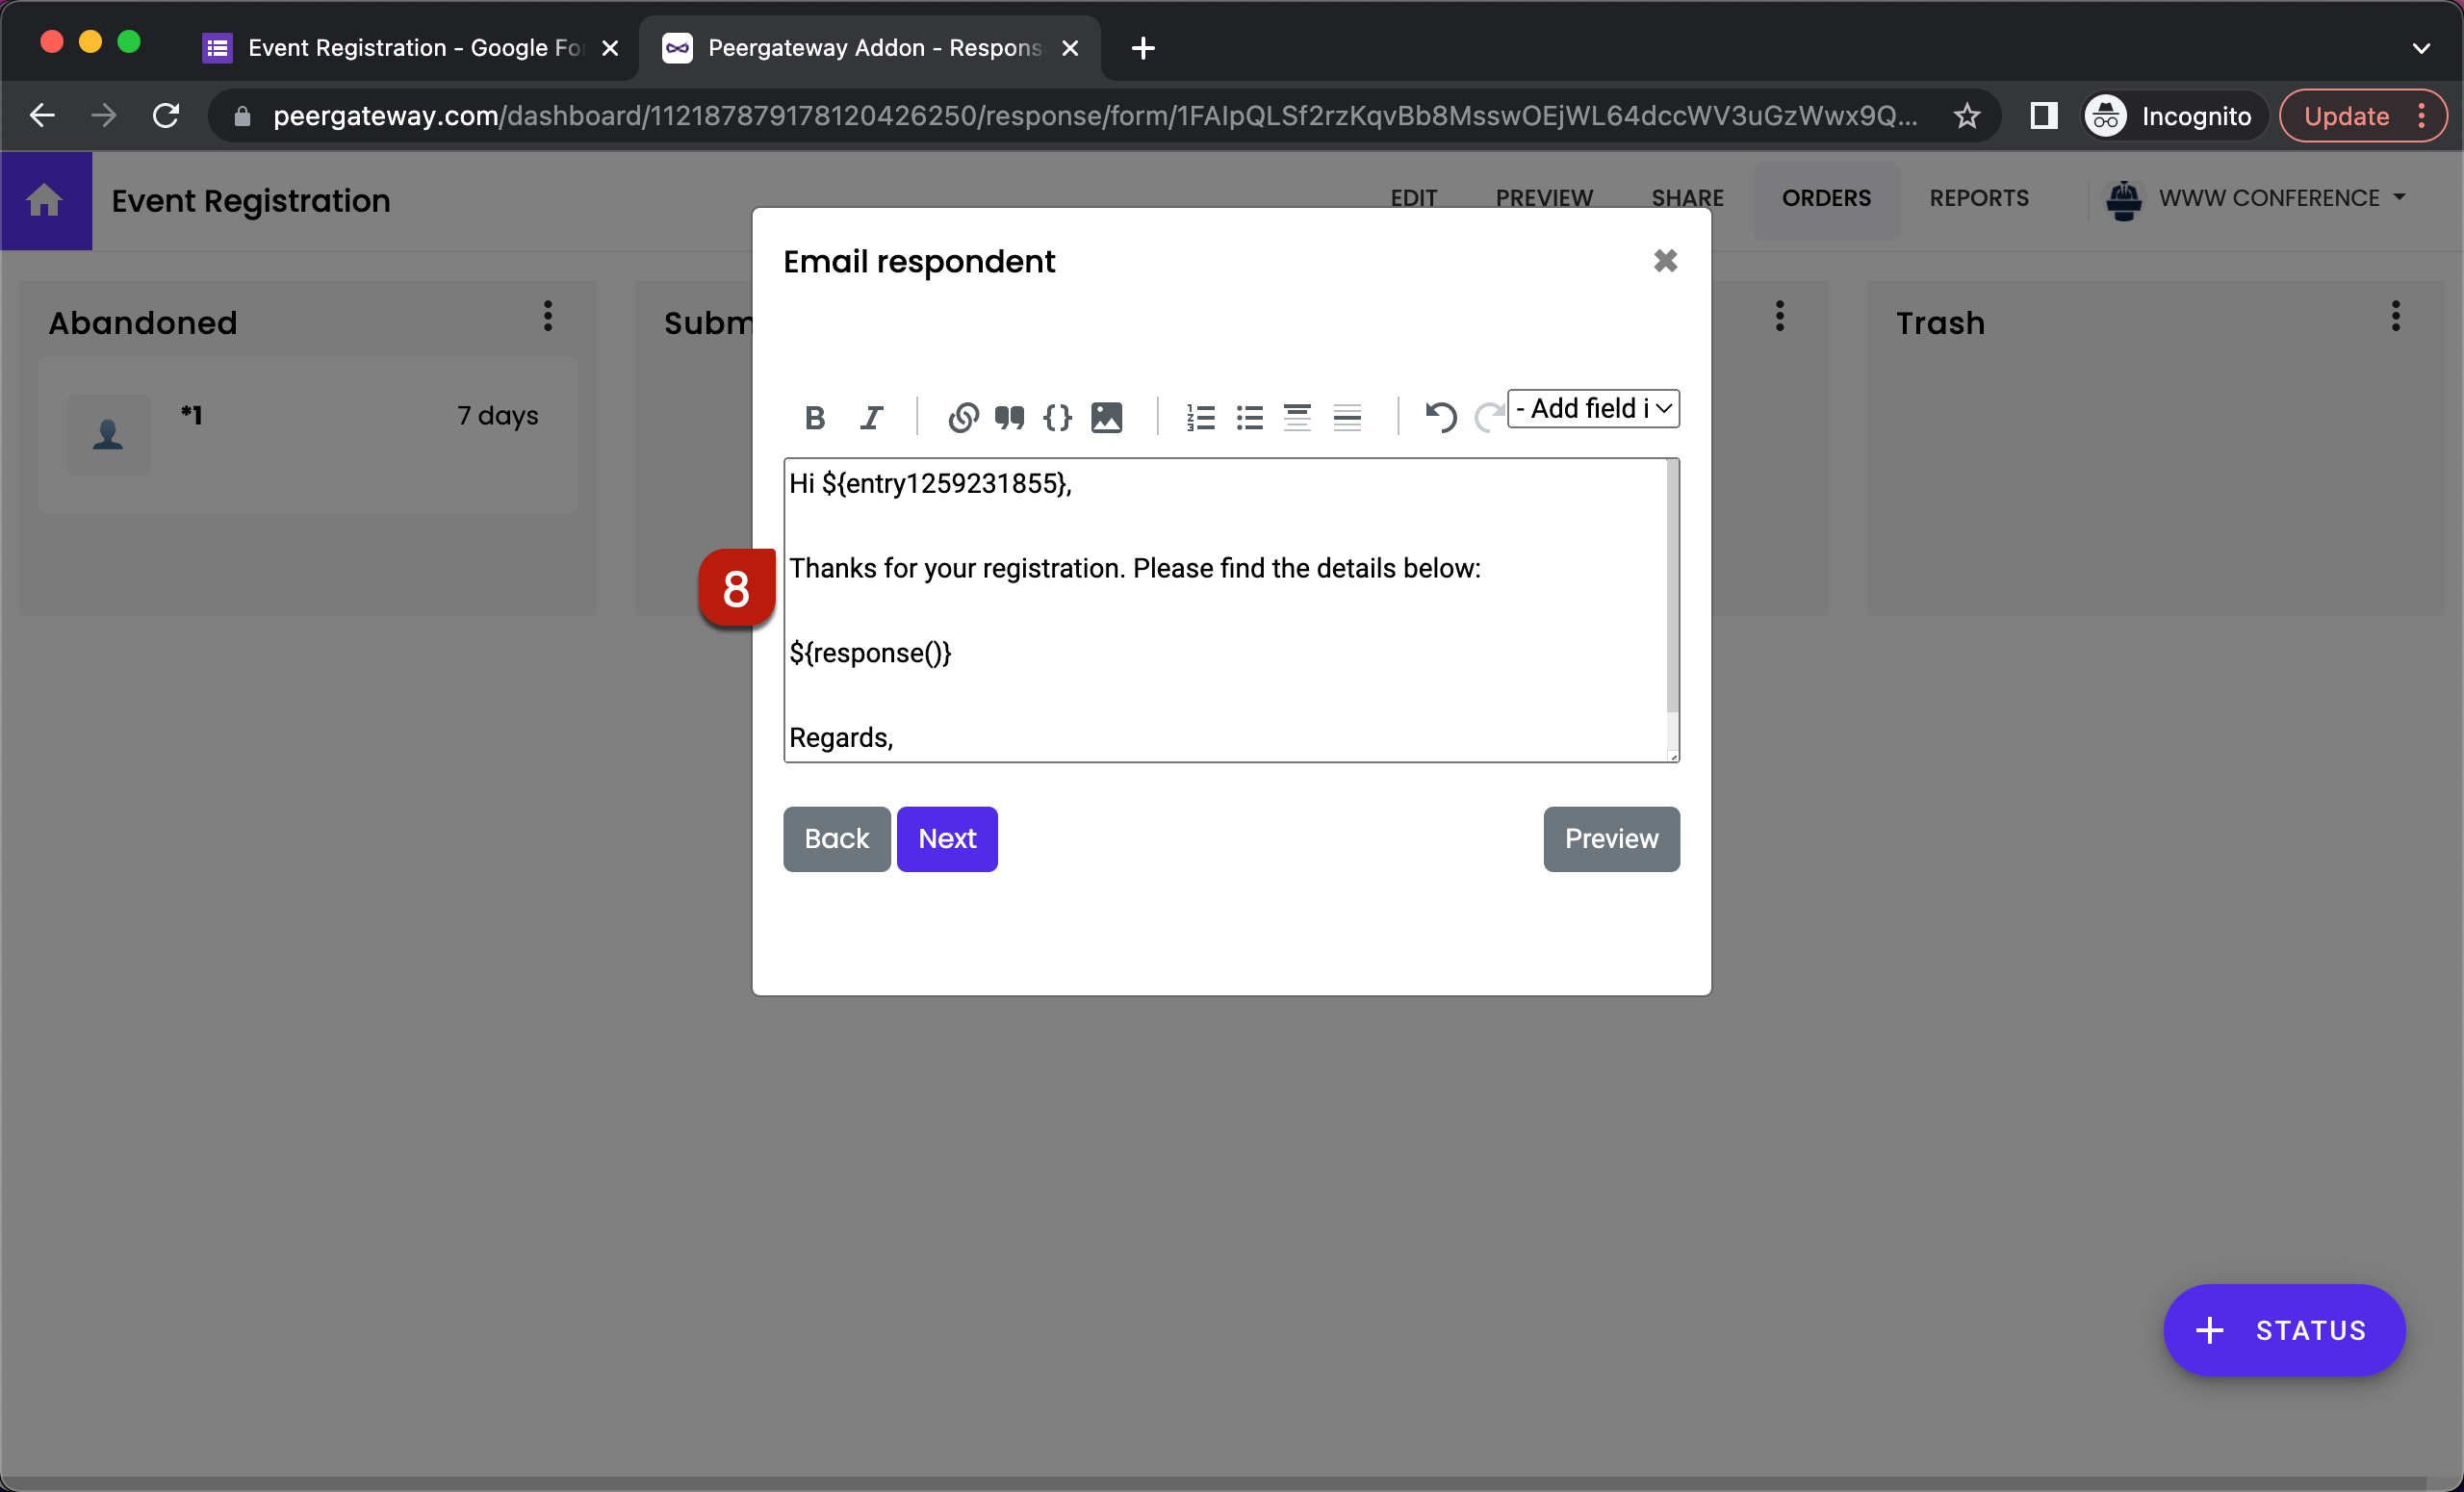This screenshot has width=2464, height=1492.
Task: Switch to the REPORTS tab
Action: click(x=1979, y=198)
